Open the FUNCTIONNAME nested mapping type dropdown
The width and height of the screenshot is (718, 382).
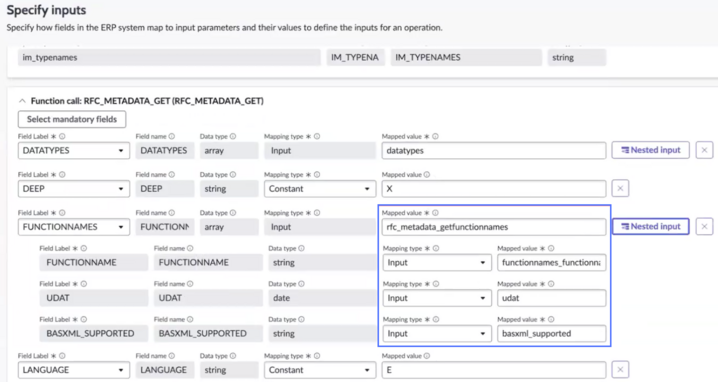tap(437, 262)
